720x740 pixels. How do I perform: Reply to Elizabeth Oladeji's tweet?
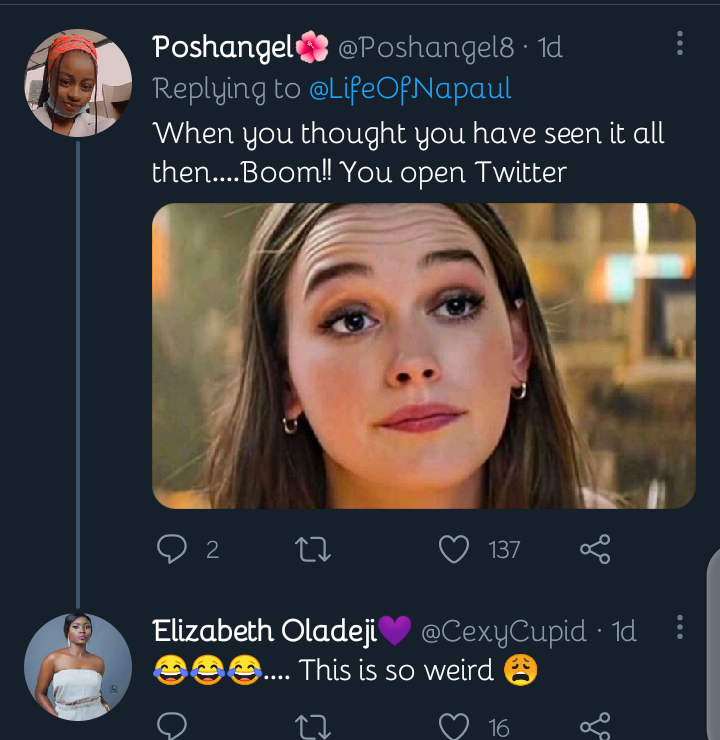coord(172,726)
